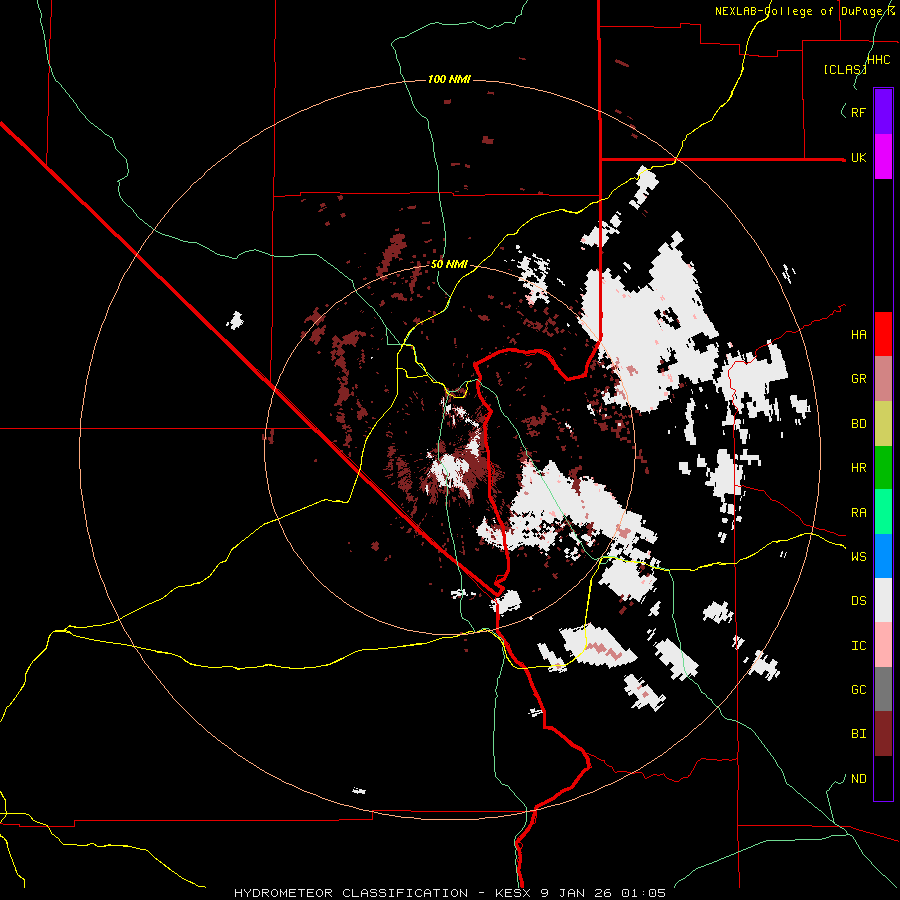The image size is (900, 900).
Task: Click the 50 NMI range ring label
Action: (x=449, y=264)
